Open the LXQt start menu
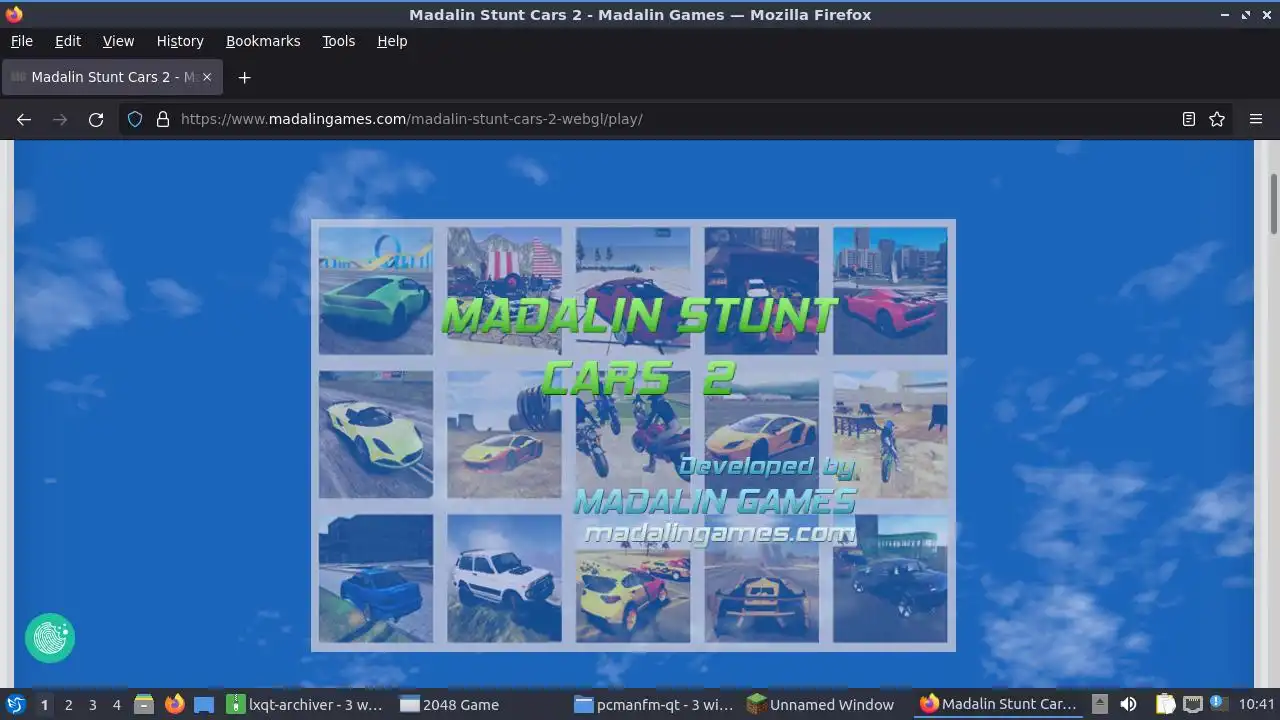The image size is (1280, 720). tap(15, 704)
